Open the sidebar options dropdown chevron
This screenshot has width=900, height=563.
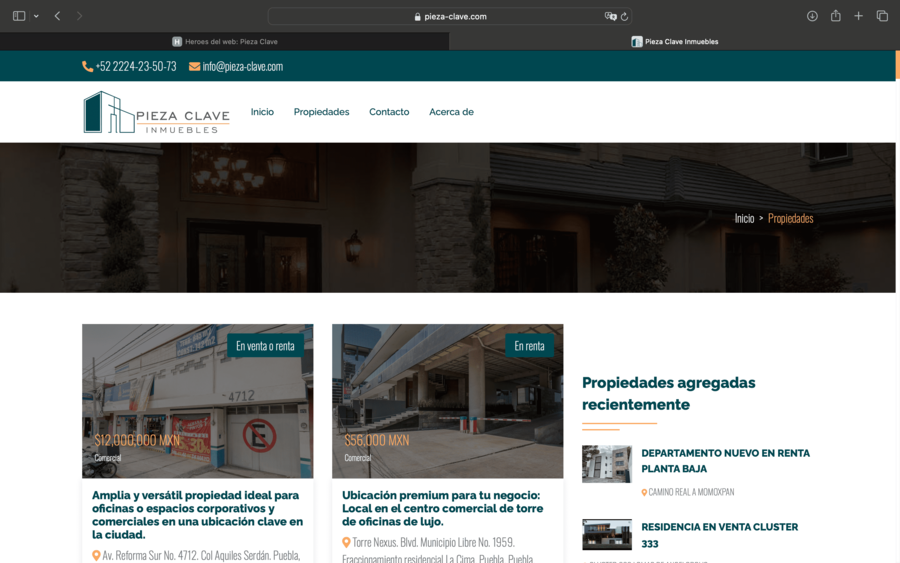click(x=36, y=16)
